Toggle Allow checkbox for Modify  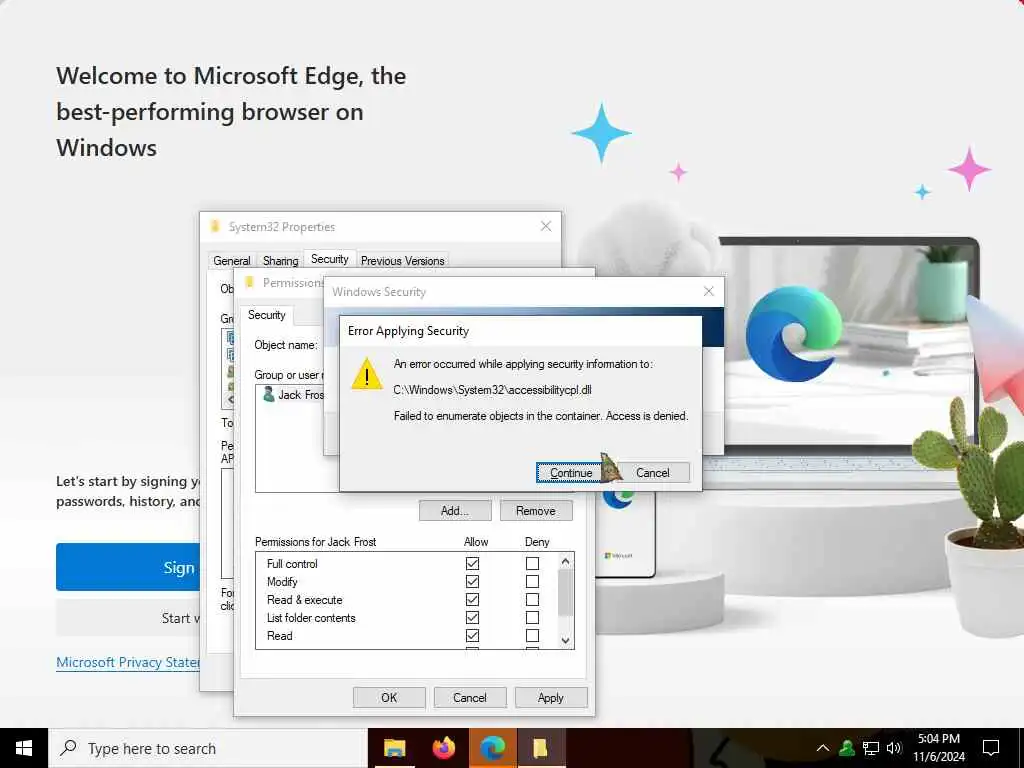coord(472,581)
